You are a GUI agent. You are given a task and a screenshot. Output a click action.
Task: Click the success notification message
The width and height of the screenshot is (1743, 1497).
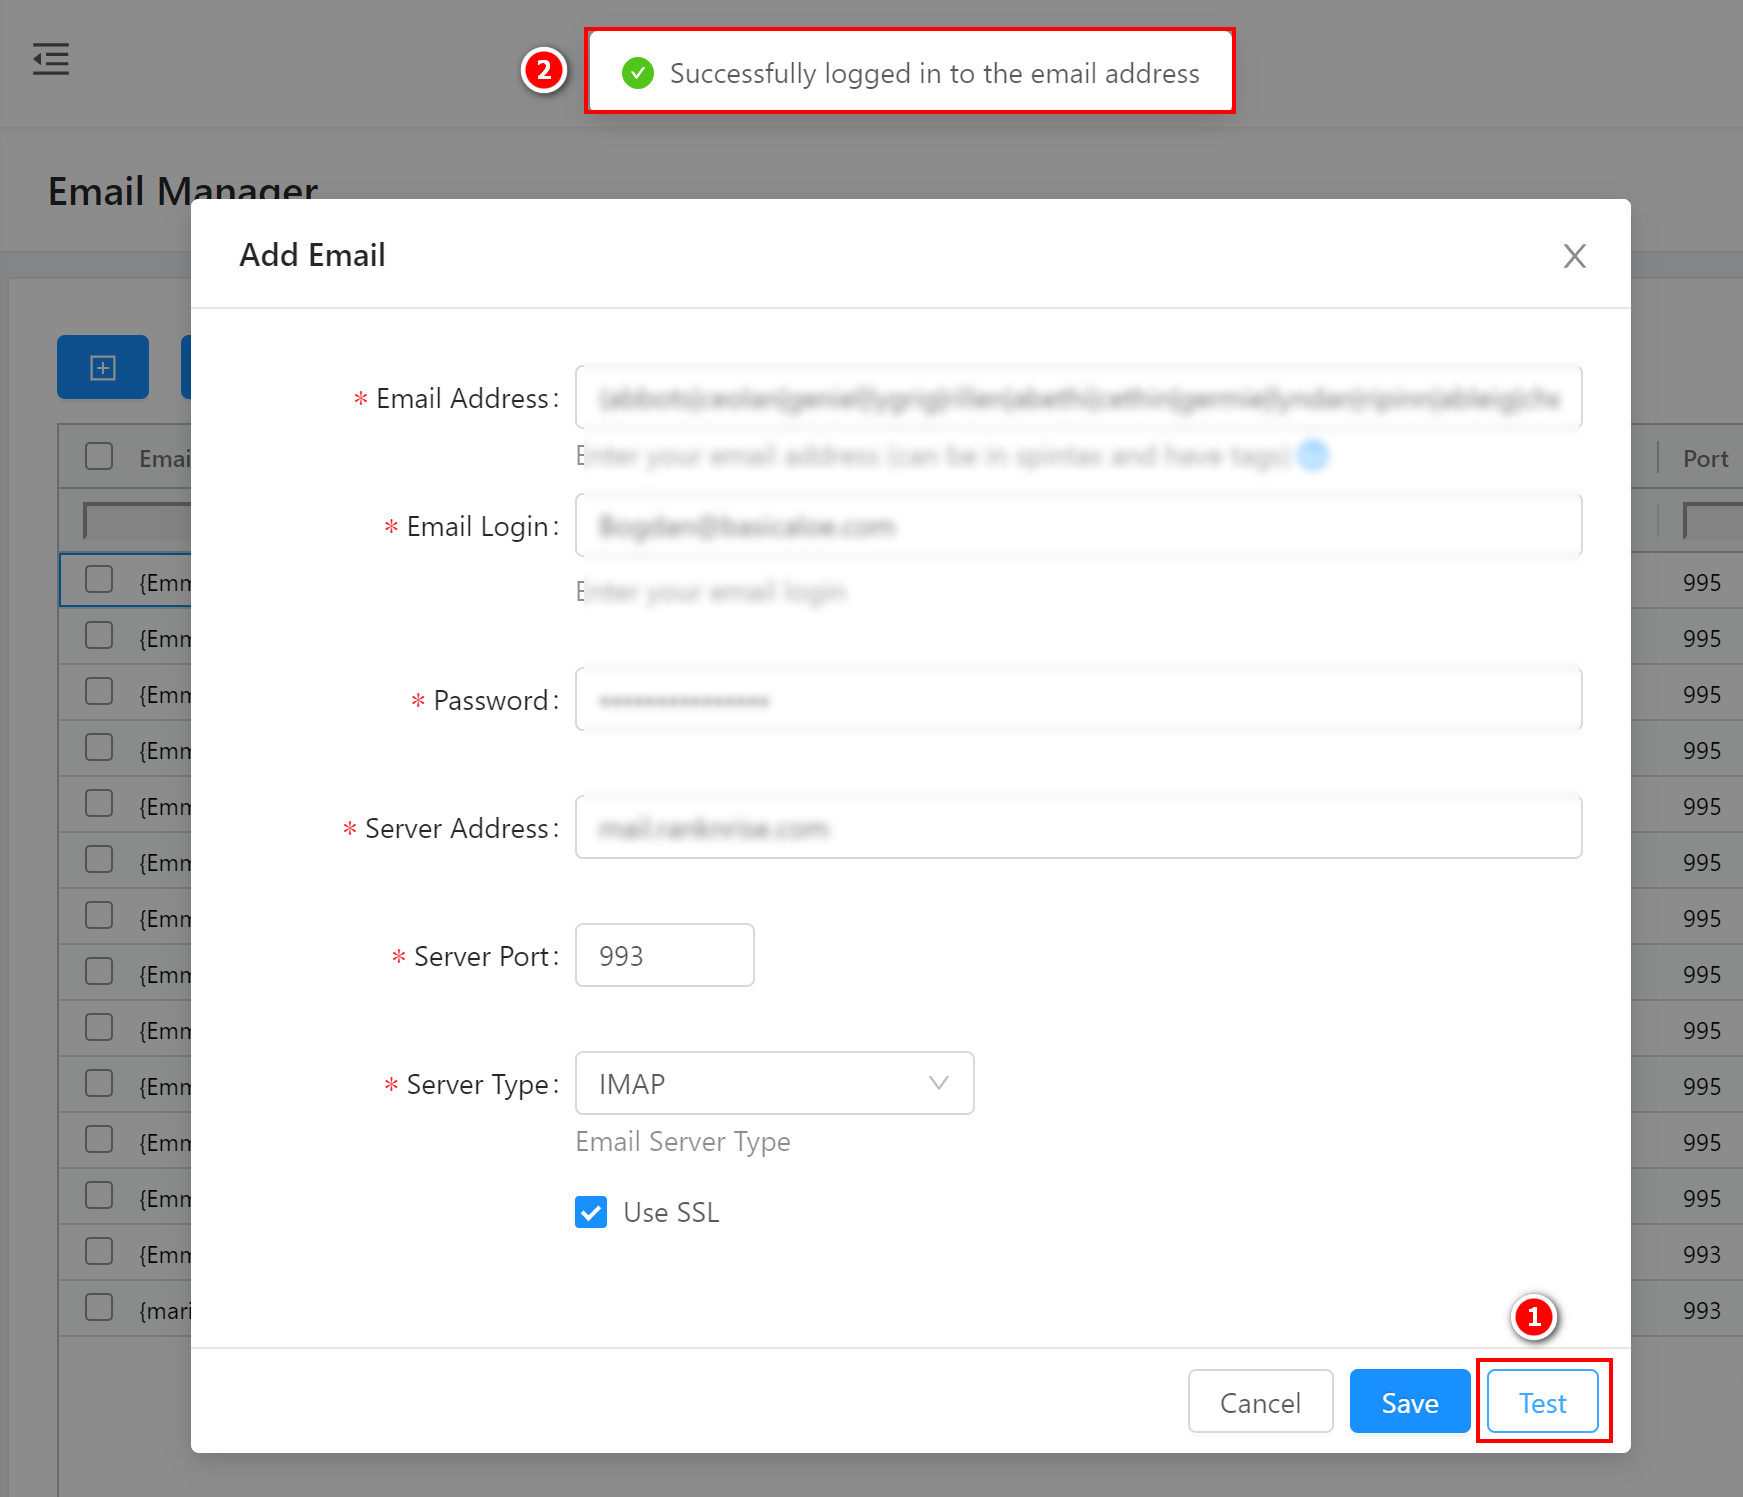(x=910, y=72)
